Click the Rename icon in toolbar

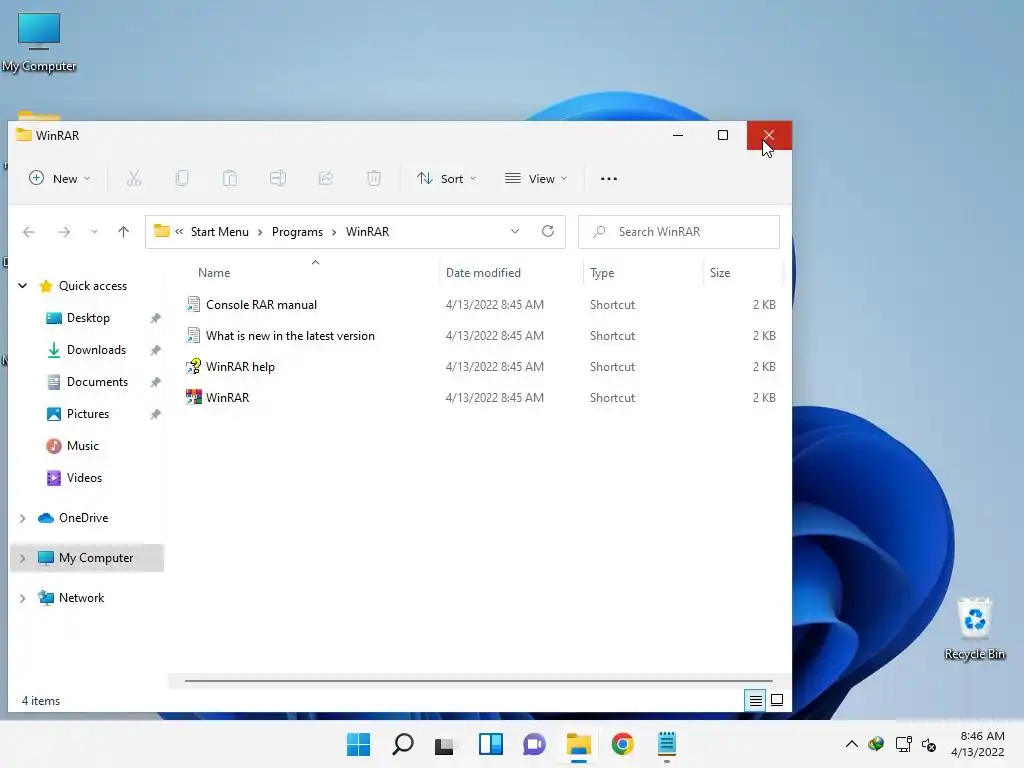(278, 178)
